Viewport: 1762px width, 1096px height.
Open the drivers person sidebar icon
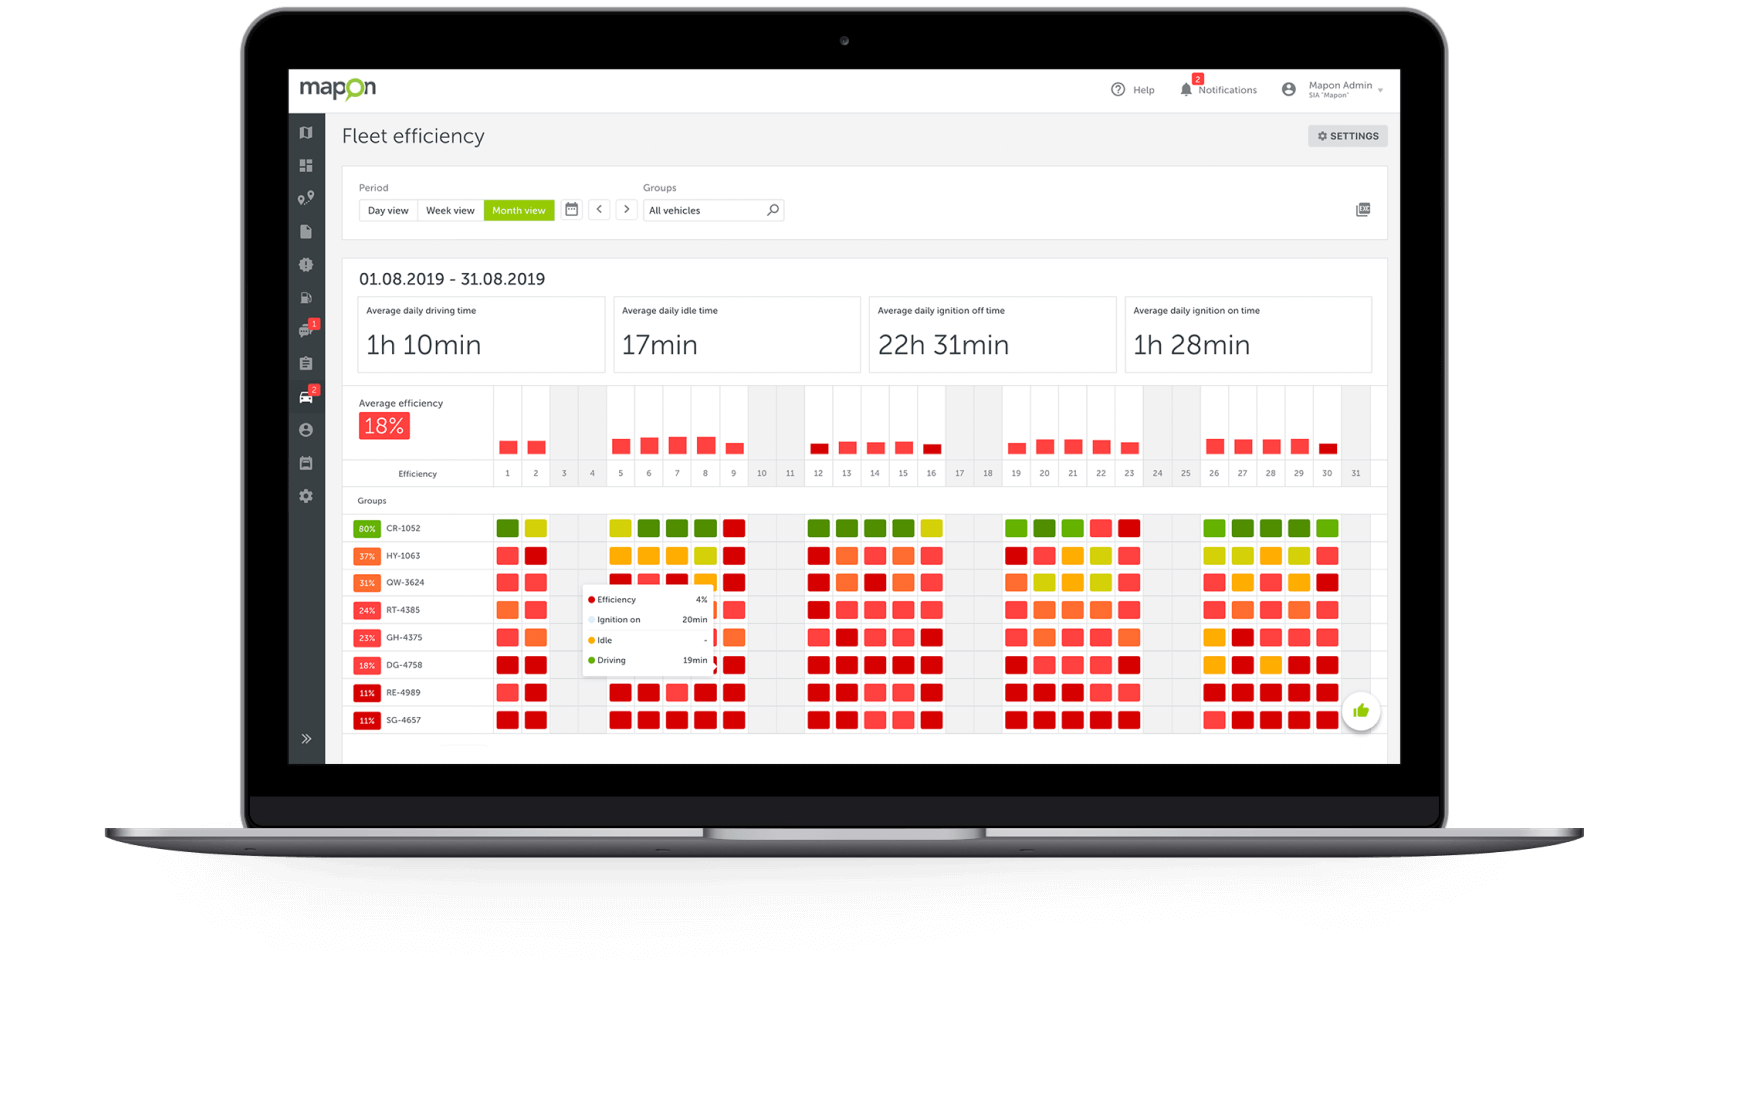coord(306,430)
